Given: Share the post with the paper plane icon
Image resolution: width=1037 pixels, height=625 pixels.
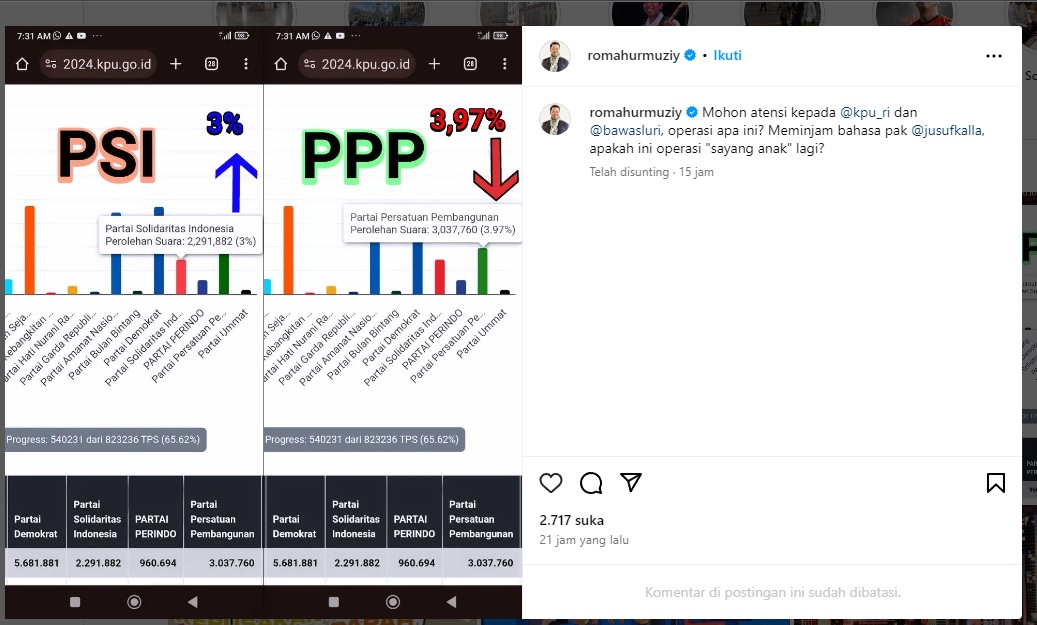Looking at the screenshot, I should pyautogui.click(x=631, y=482).
